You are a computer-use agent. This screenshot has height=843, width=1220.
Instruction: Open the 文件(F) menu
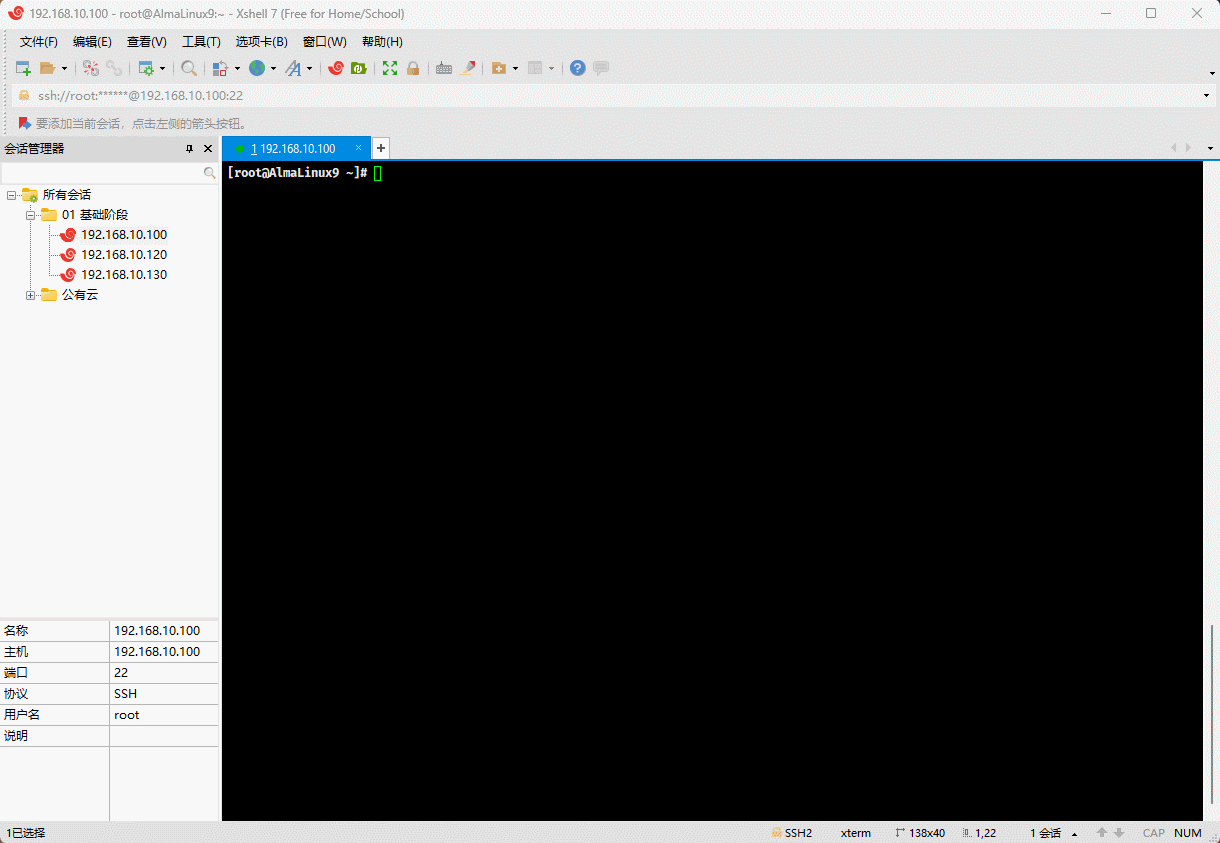(39, 42)
